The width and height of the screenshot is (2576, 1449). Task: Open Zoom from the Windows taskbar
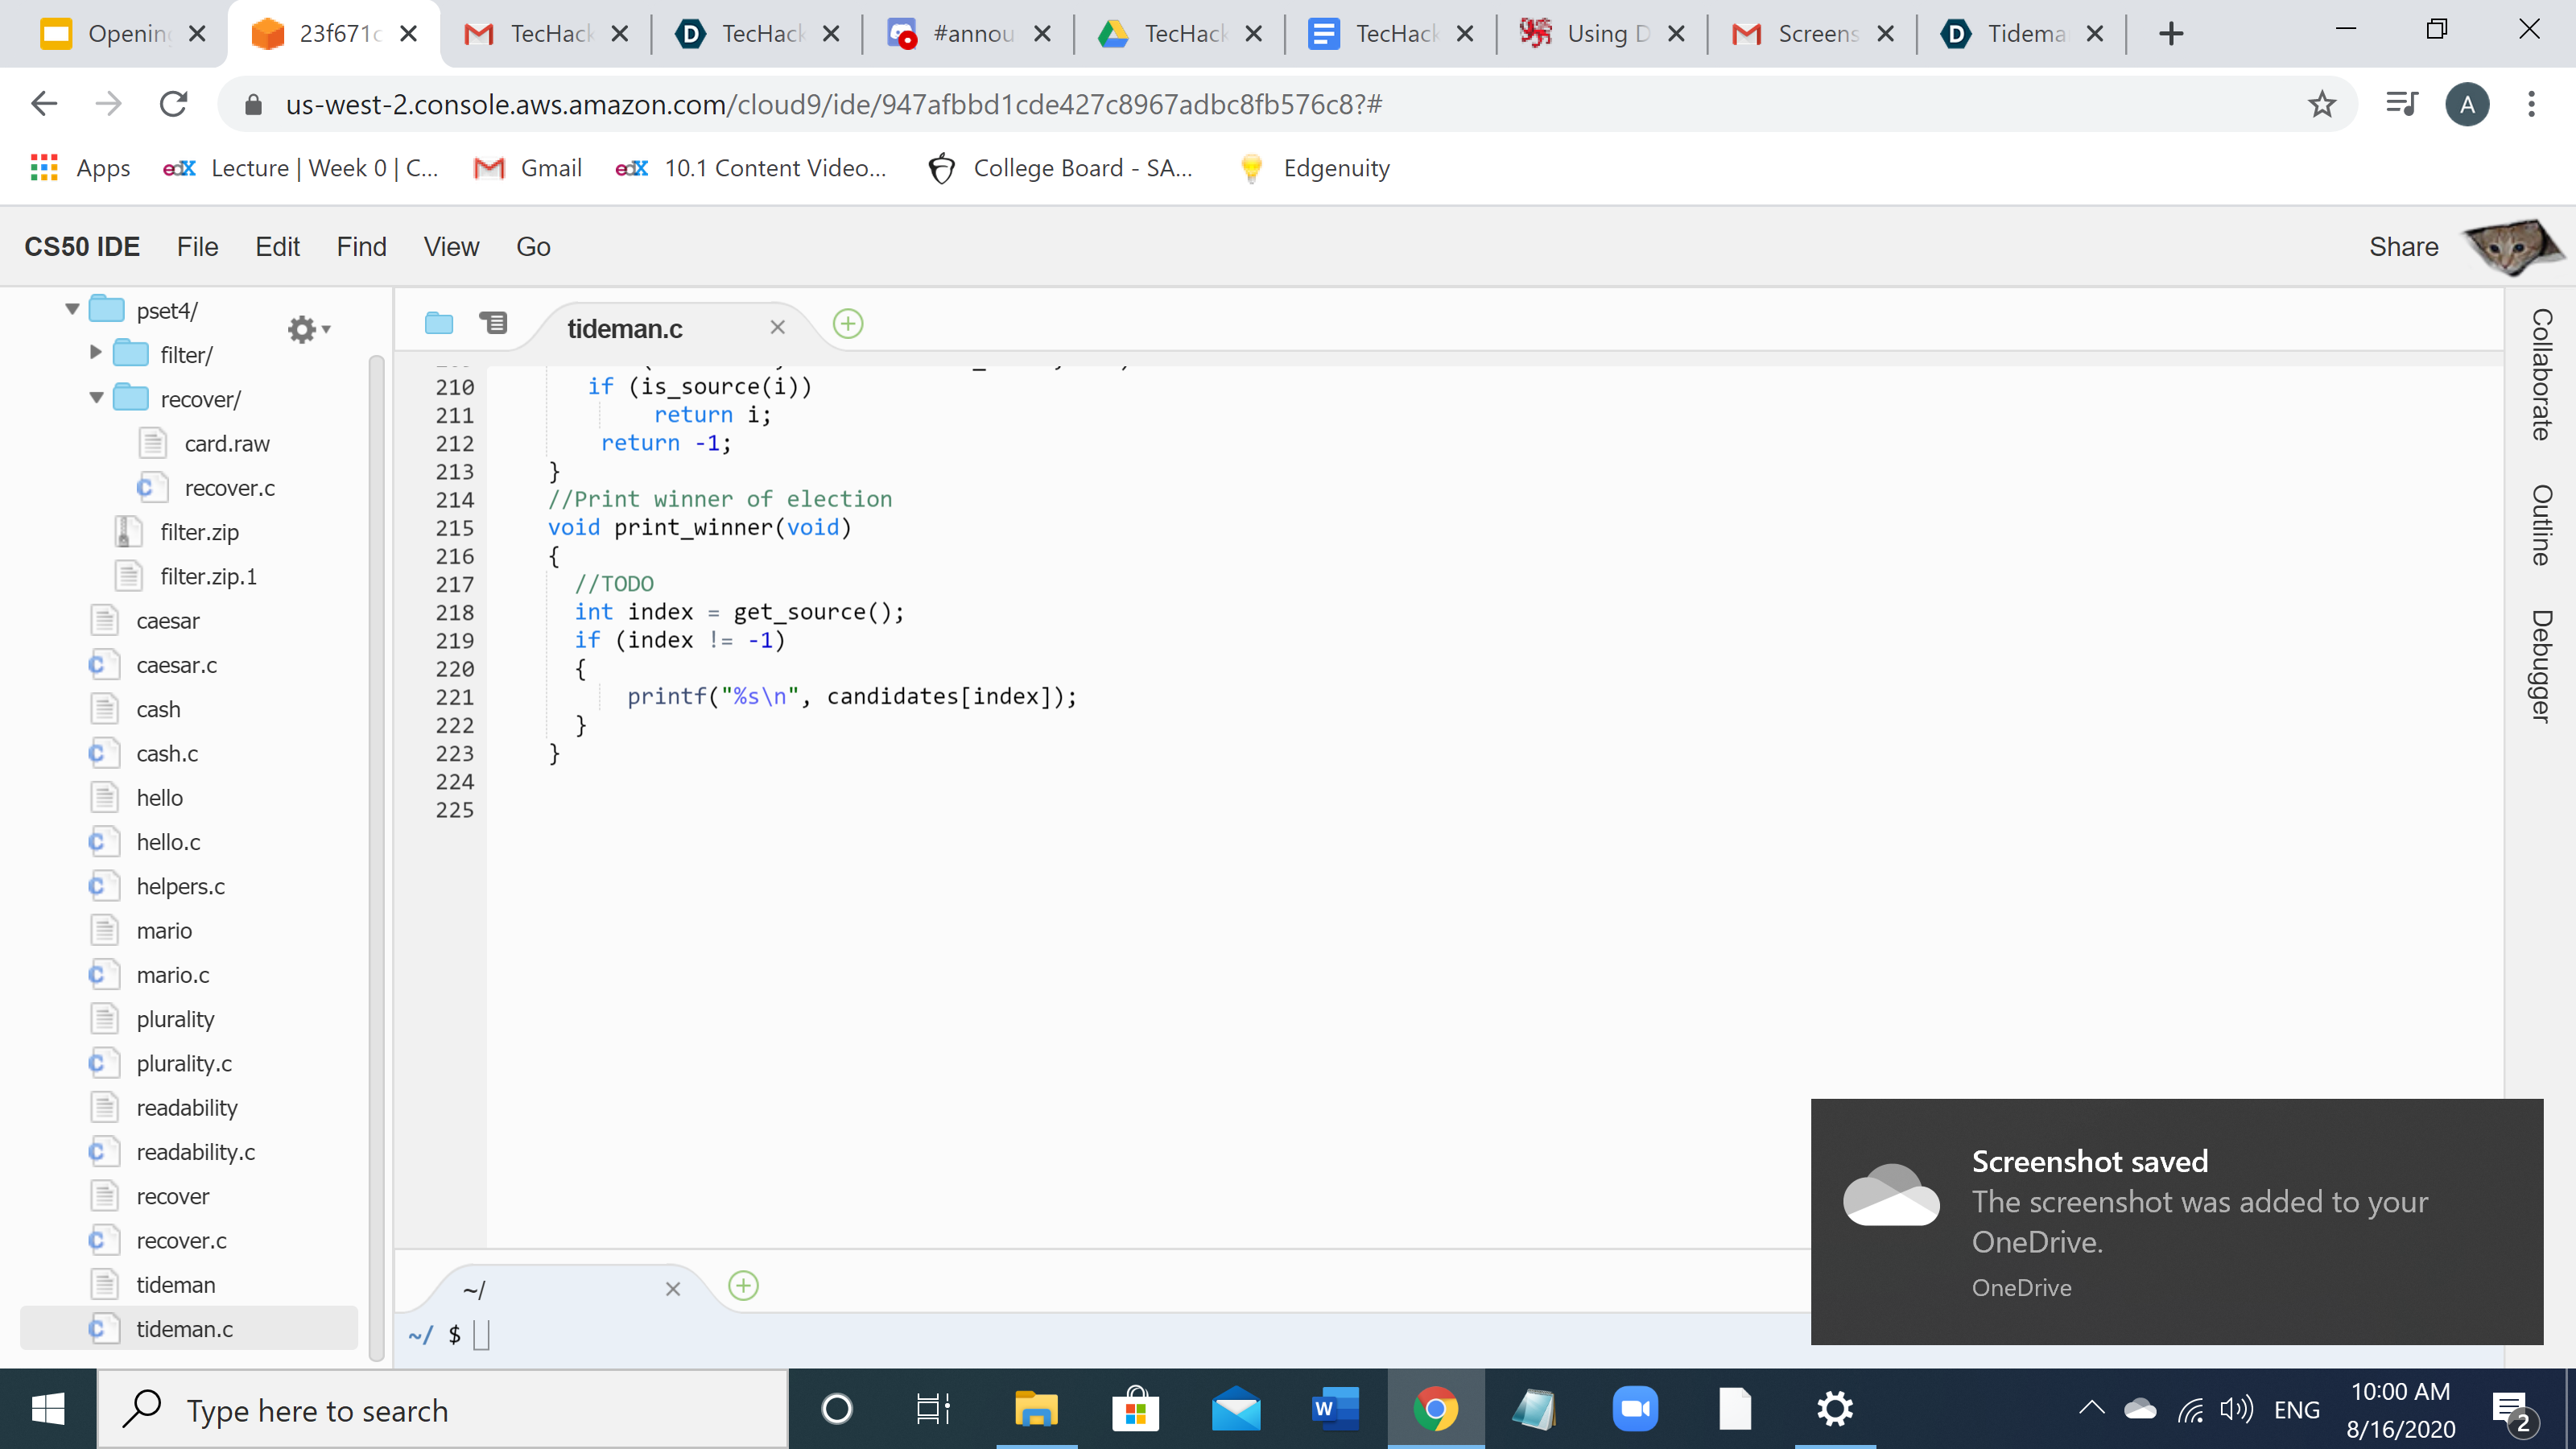pyautogui.click(x=1635, y=1410)
